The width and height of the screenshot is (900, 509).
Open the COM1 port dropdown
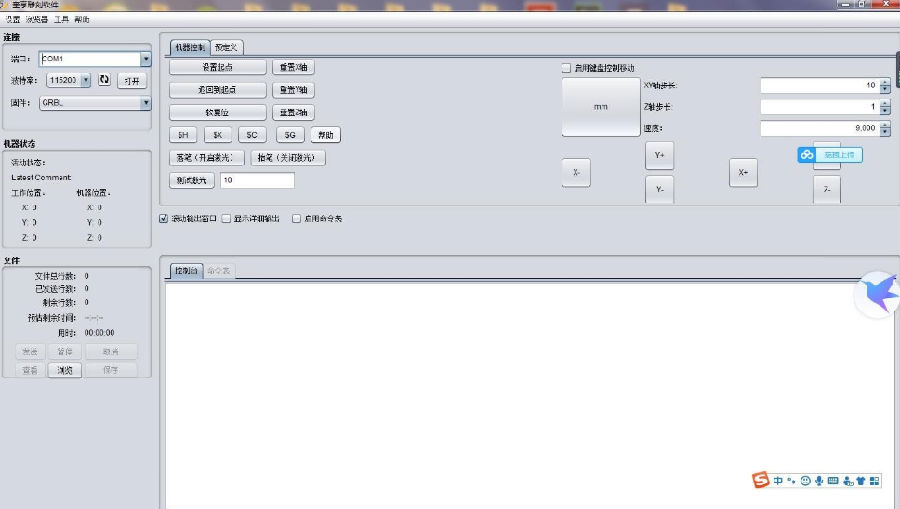(x=146, y=59)
